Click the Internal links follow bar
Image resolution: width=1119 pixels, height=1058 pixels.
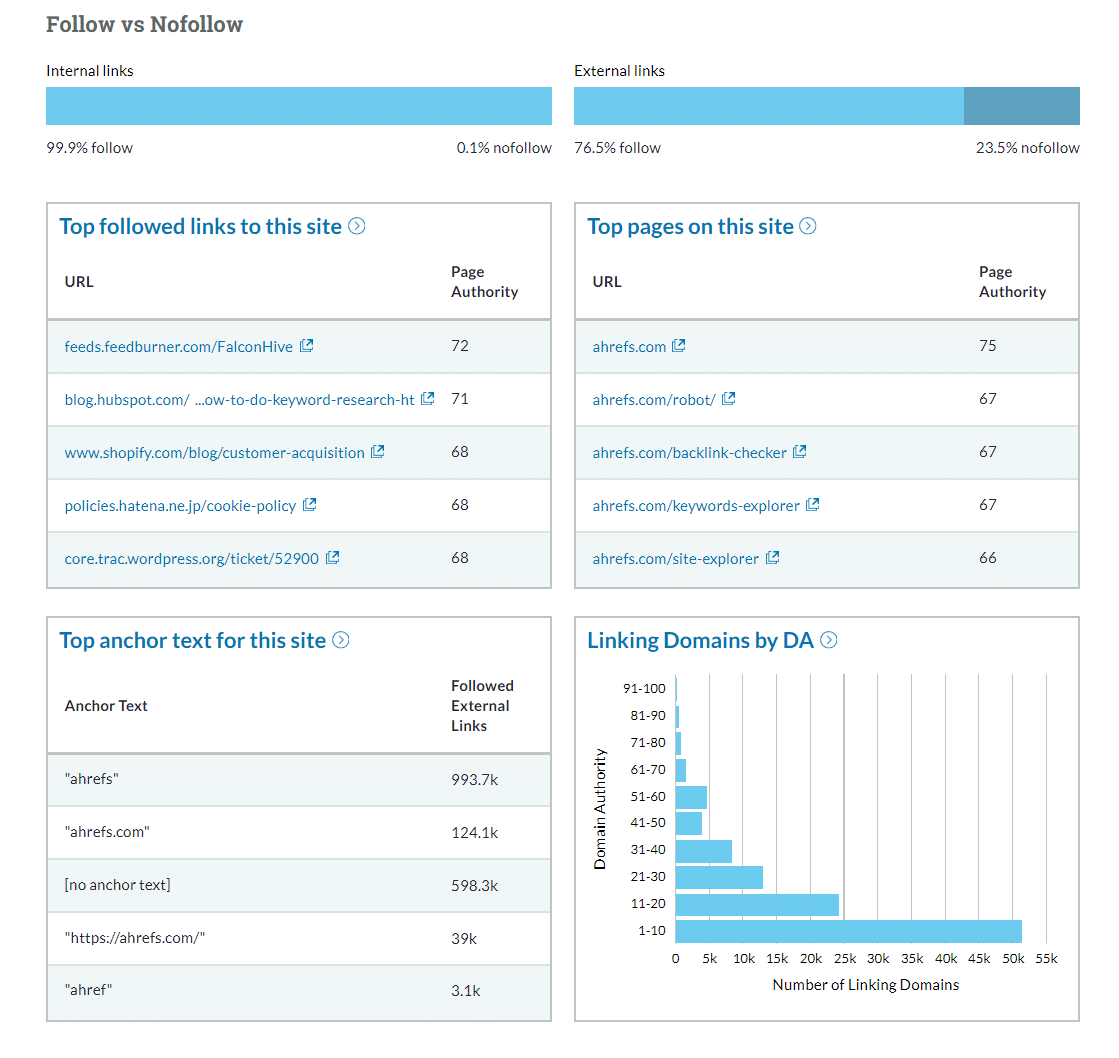(x=298, y=106)
